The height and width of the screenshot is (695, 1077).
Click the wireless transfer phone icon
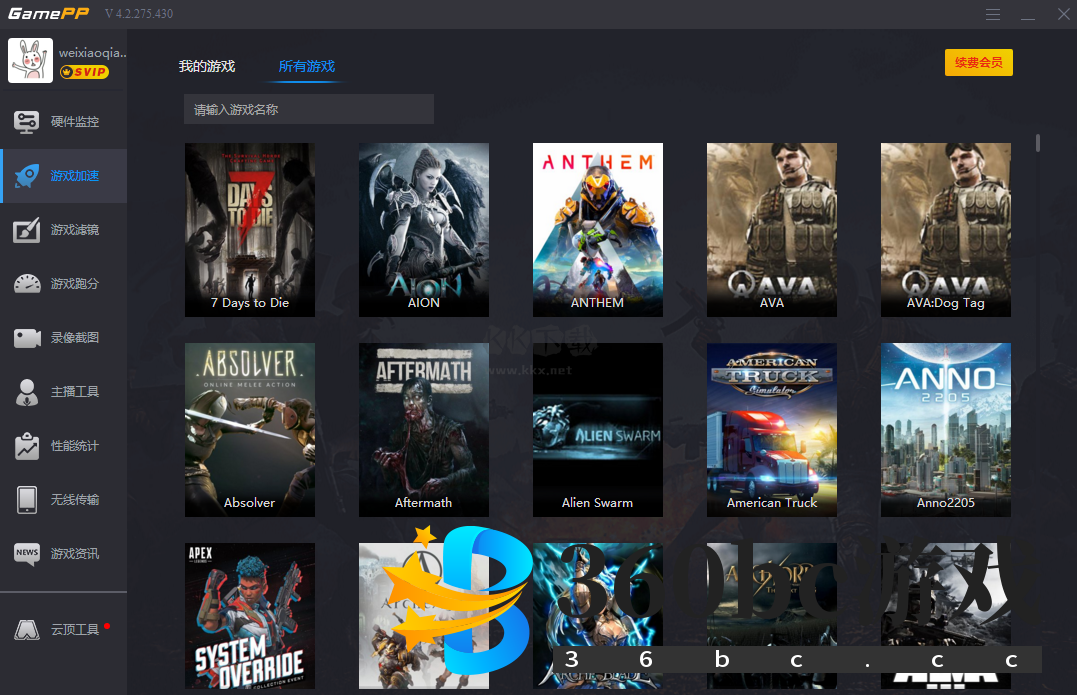(x=27, y=500)
